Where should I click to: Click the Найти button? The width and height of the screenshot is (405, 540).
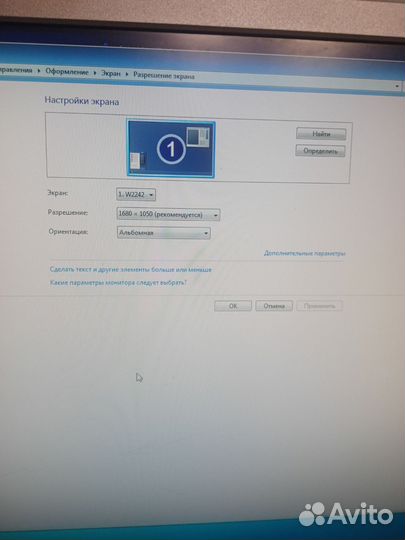point(321,134)
